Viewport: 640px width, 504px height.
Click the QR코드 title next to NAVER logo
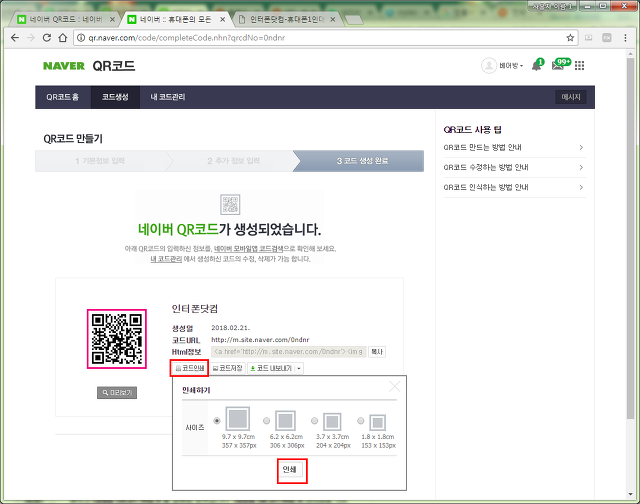[x=114, y=66]
